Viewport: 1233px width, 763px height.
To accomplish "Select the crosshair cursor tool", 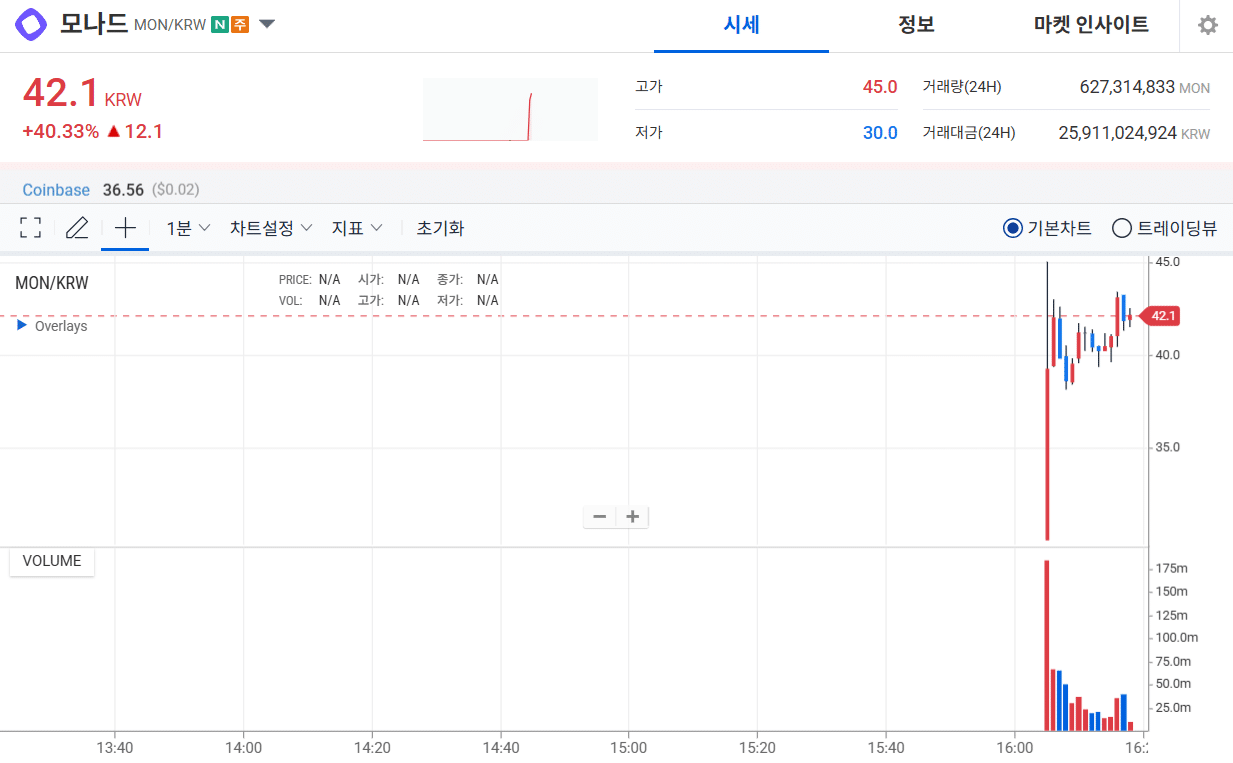I will click(x=125, y=228).
